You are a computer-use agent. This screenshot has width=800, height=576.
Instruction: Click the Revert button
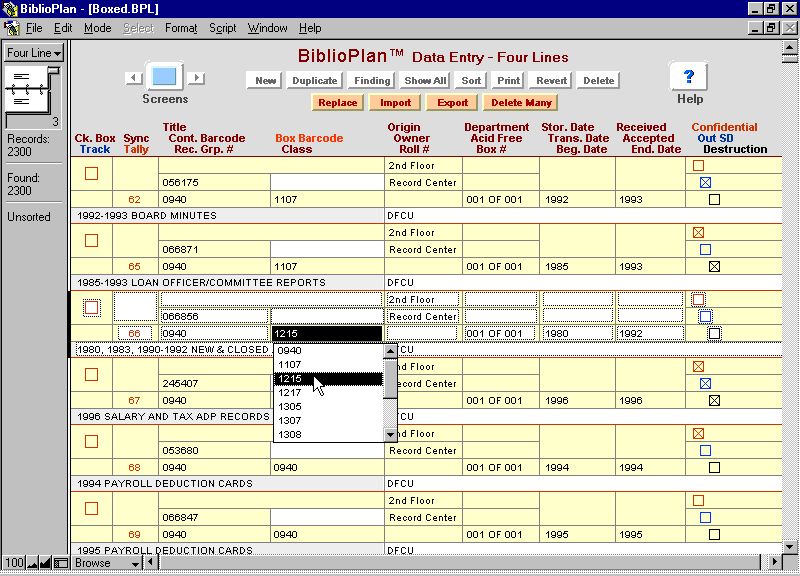pos(552,80)
